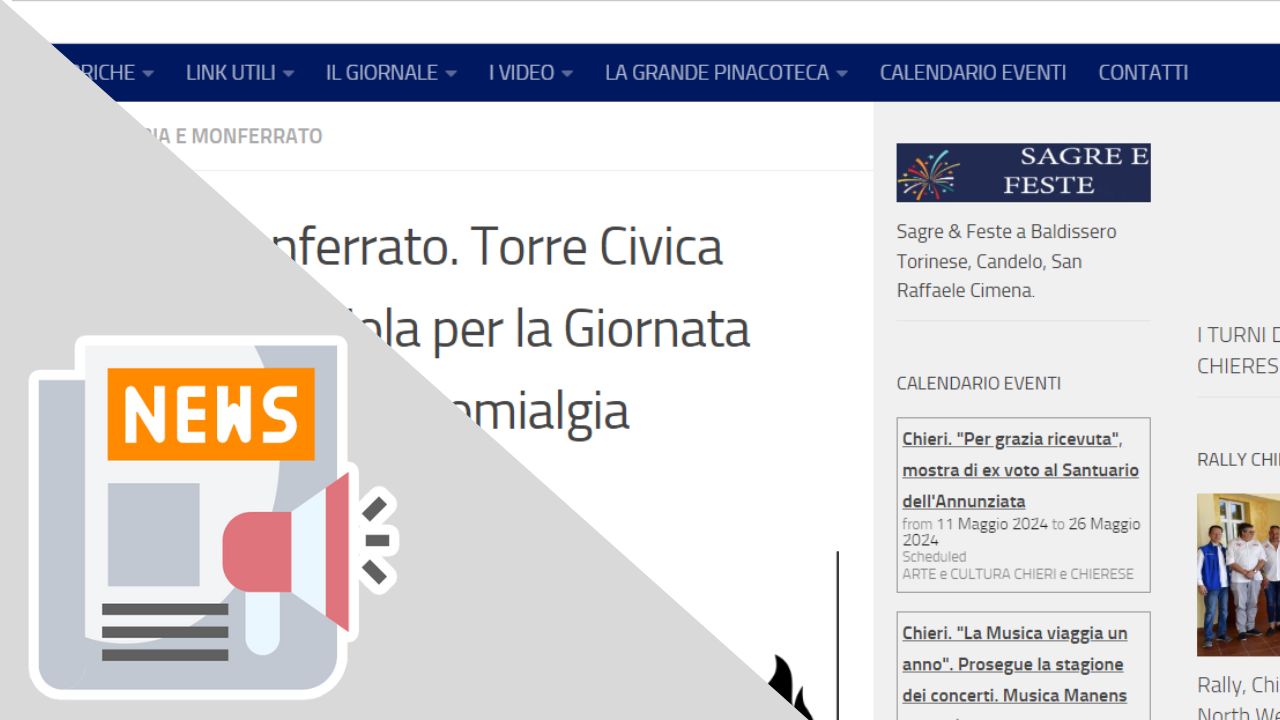Expand the I Video menu
The height and width of the screenshot is (720, 1280).
pos(530,73)
